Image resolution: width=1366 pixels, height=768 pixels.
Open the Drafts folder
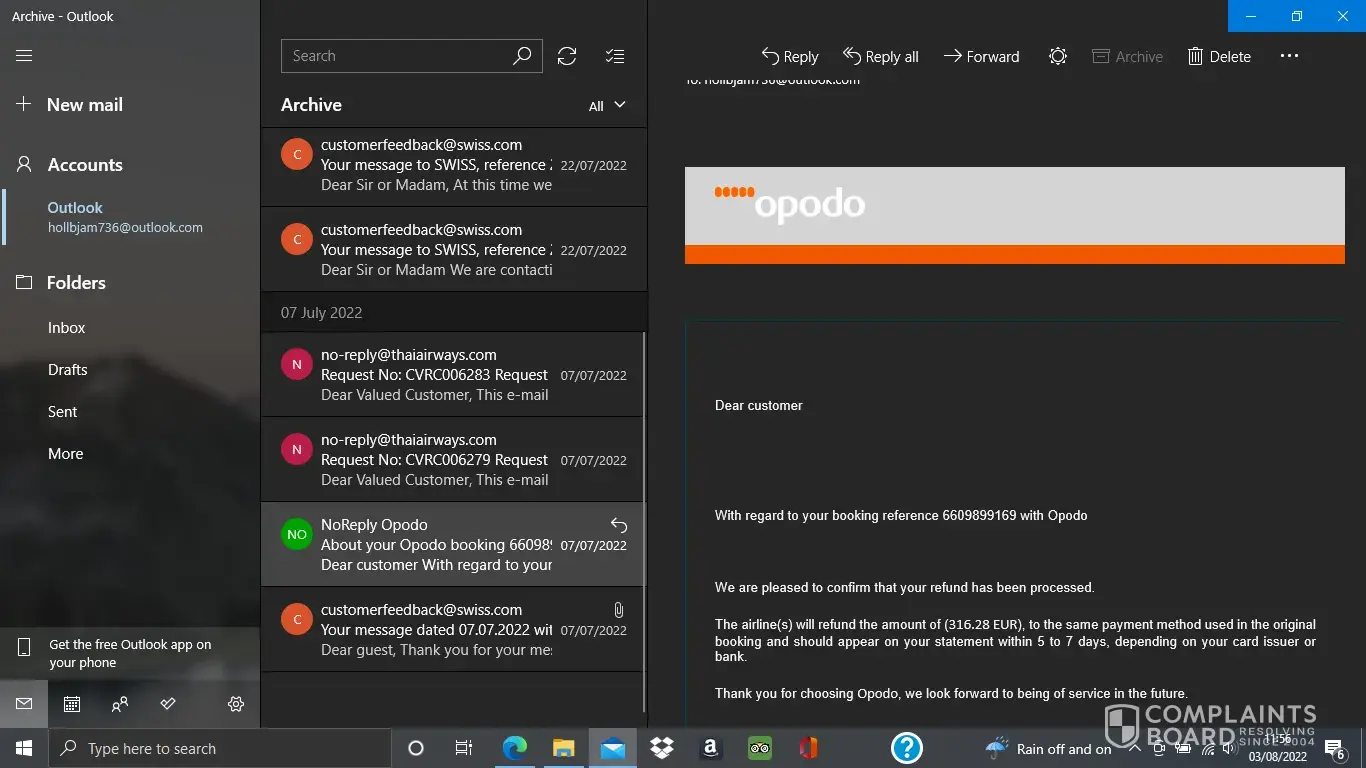pyautogui.click(x=67, y=369)
